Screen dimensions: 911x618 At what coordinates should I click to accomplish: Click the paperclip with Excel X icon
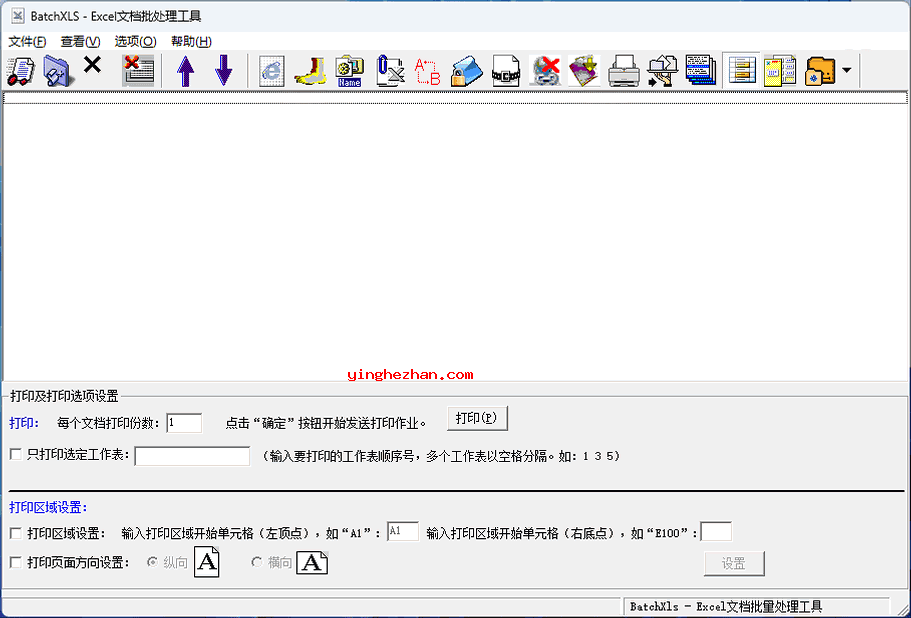pos(390,71)
